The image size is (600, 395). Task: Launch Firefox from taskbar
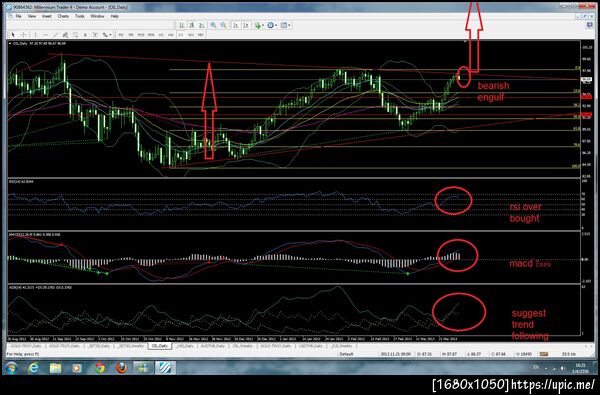(x=122, y=368)
